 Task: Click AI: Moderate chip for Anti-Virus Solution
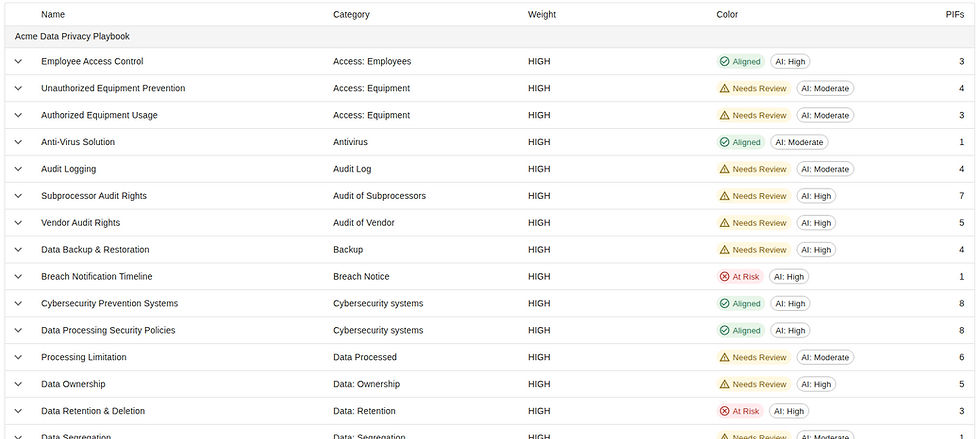pyautogui.click(x=799, y=142)
